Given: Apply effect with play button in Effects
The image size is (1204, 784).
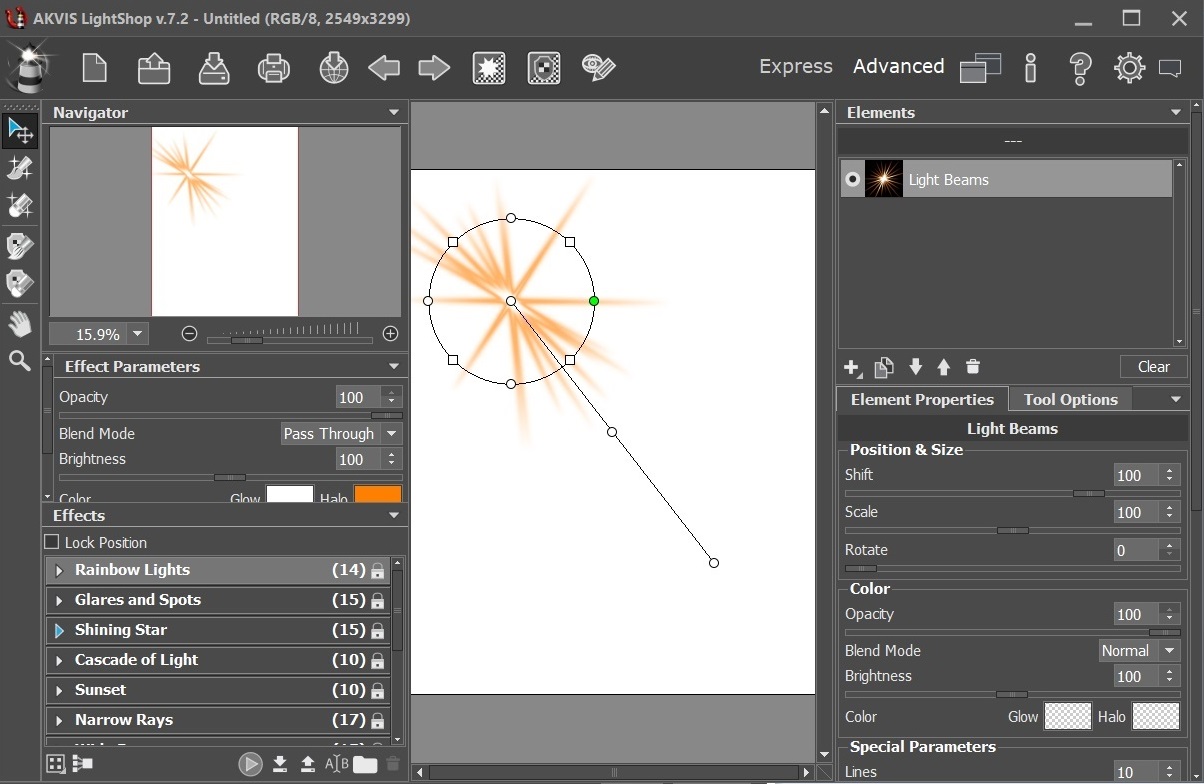Looking at the screenshot, I should coord(250,765).
